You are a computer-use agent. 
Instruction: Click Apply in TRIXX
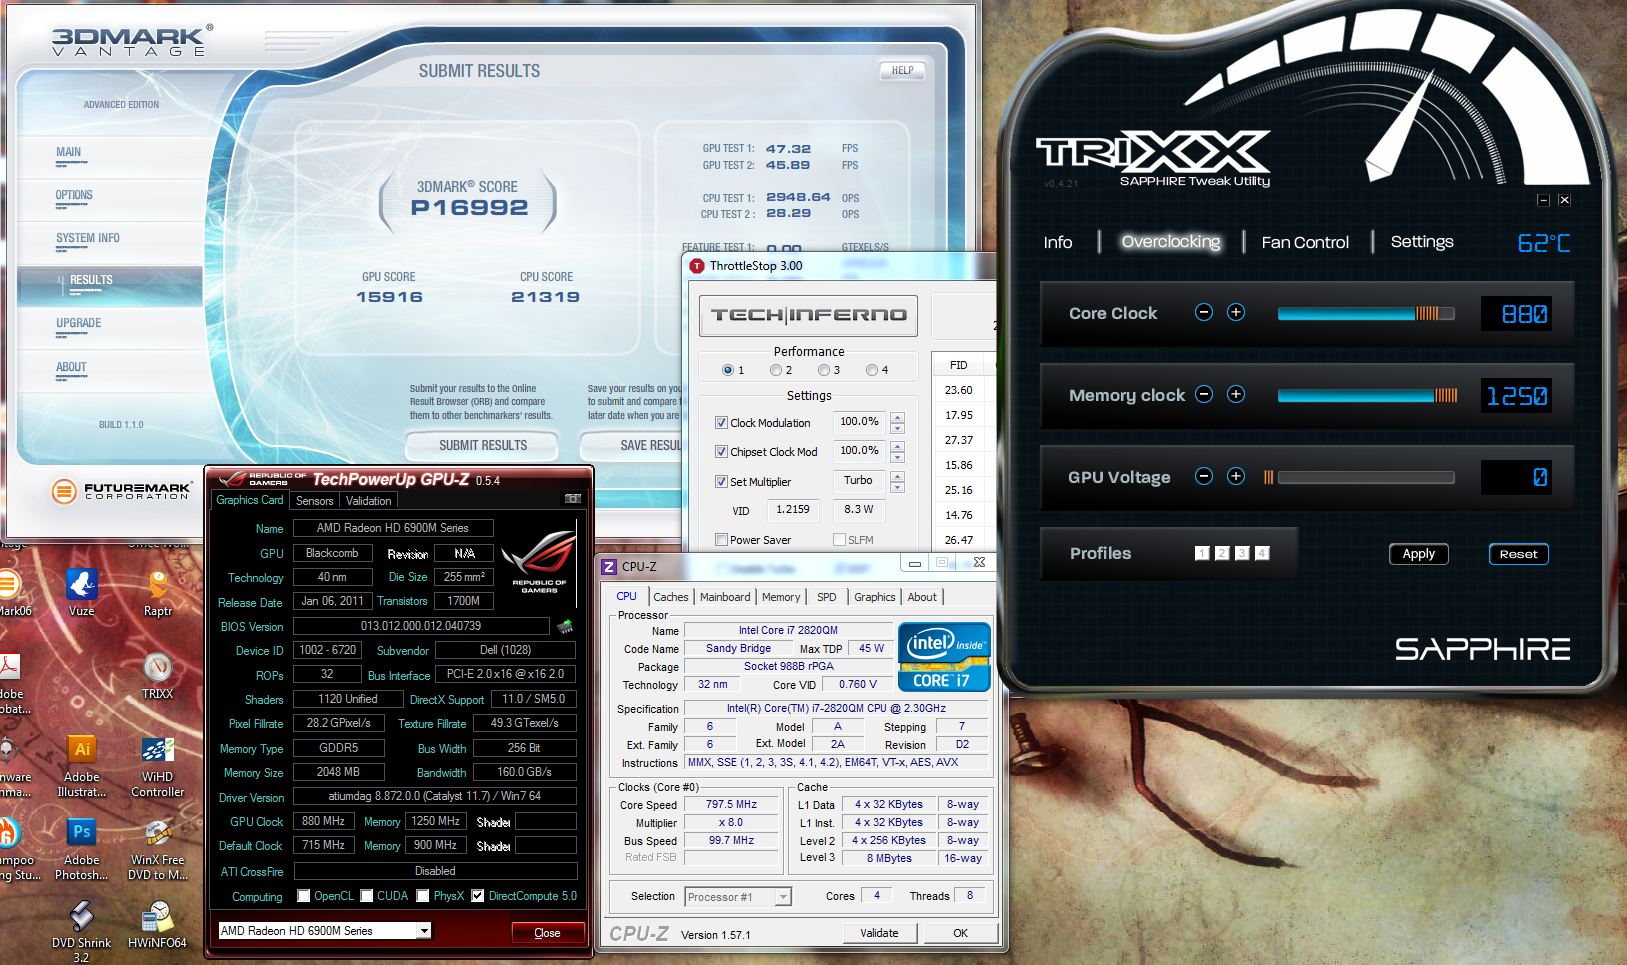tap(1419, 554)
